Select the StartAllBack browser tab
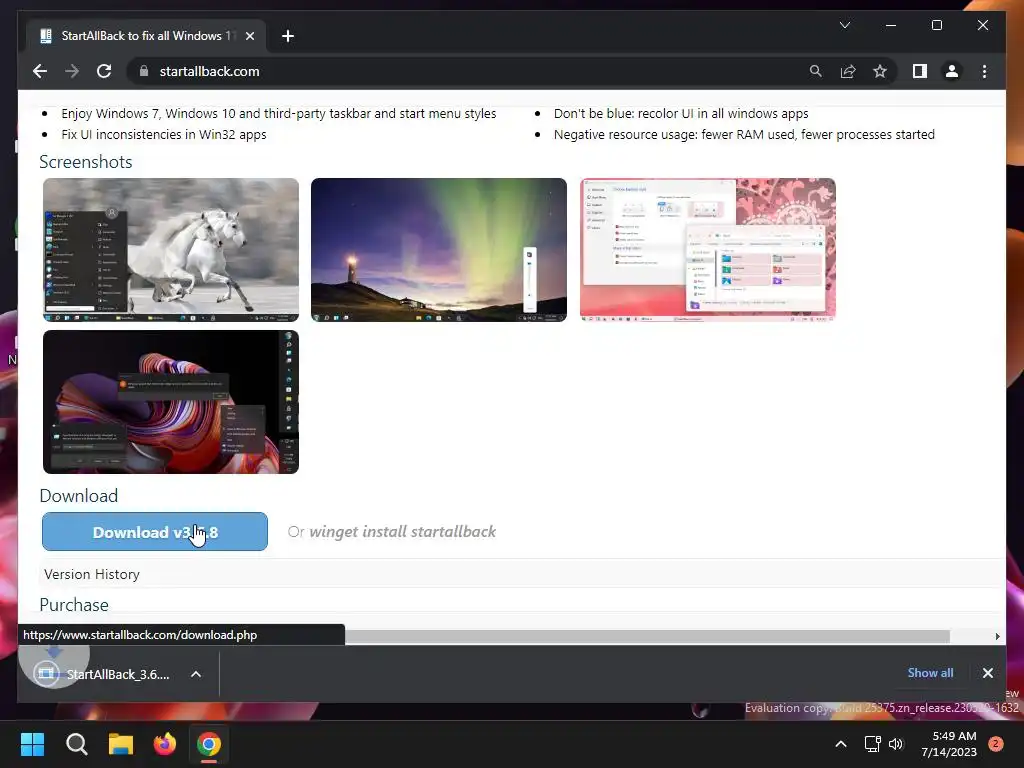1024x768 pixels. [x=147, y=36]
